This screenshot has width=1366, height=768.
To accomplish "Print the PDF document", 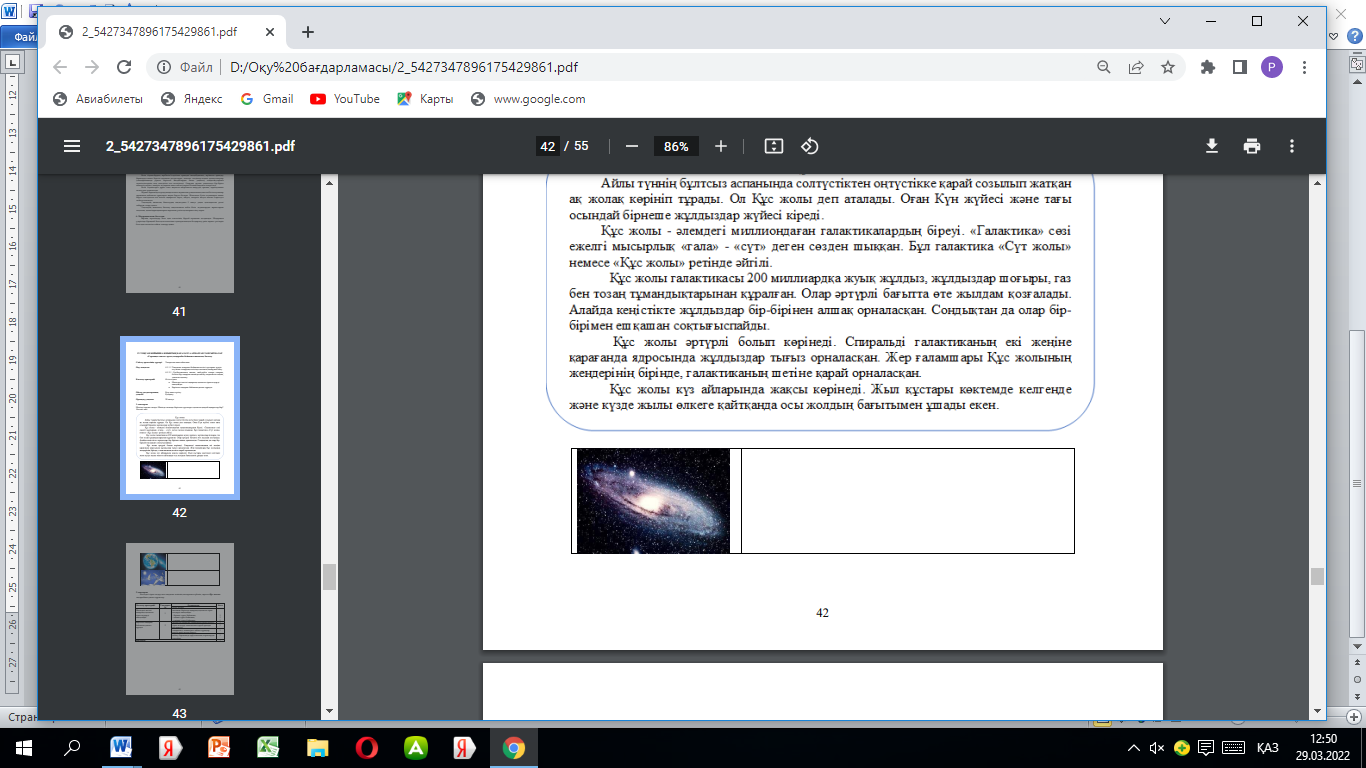I will [1252, 146].
